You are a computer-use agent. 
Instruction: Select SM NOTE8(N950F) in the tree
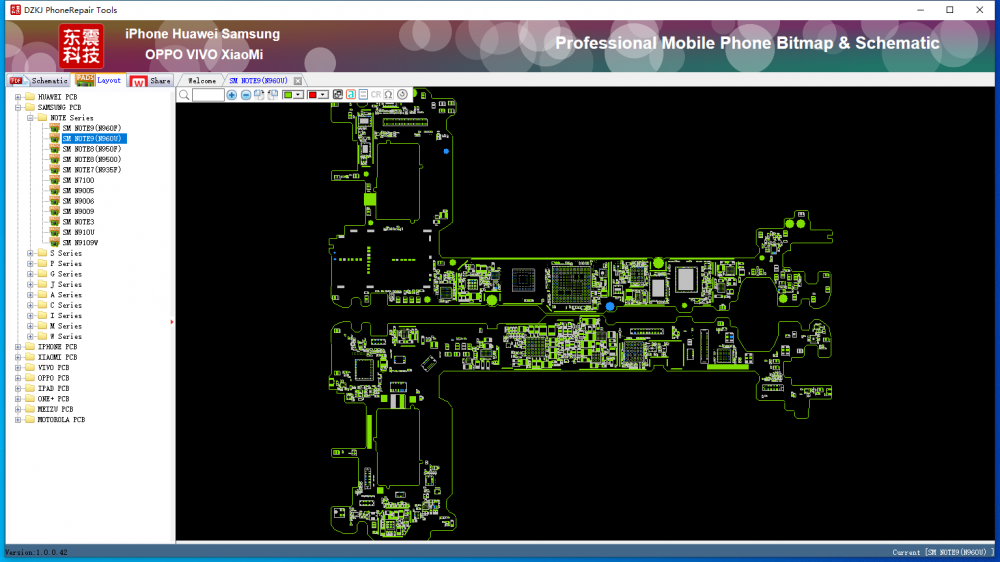point(91,149)
